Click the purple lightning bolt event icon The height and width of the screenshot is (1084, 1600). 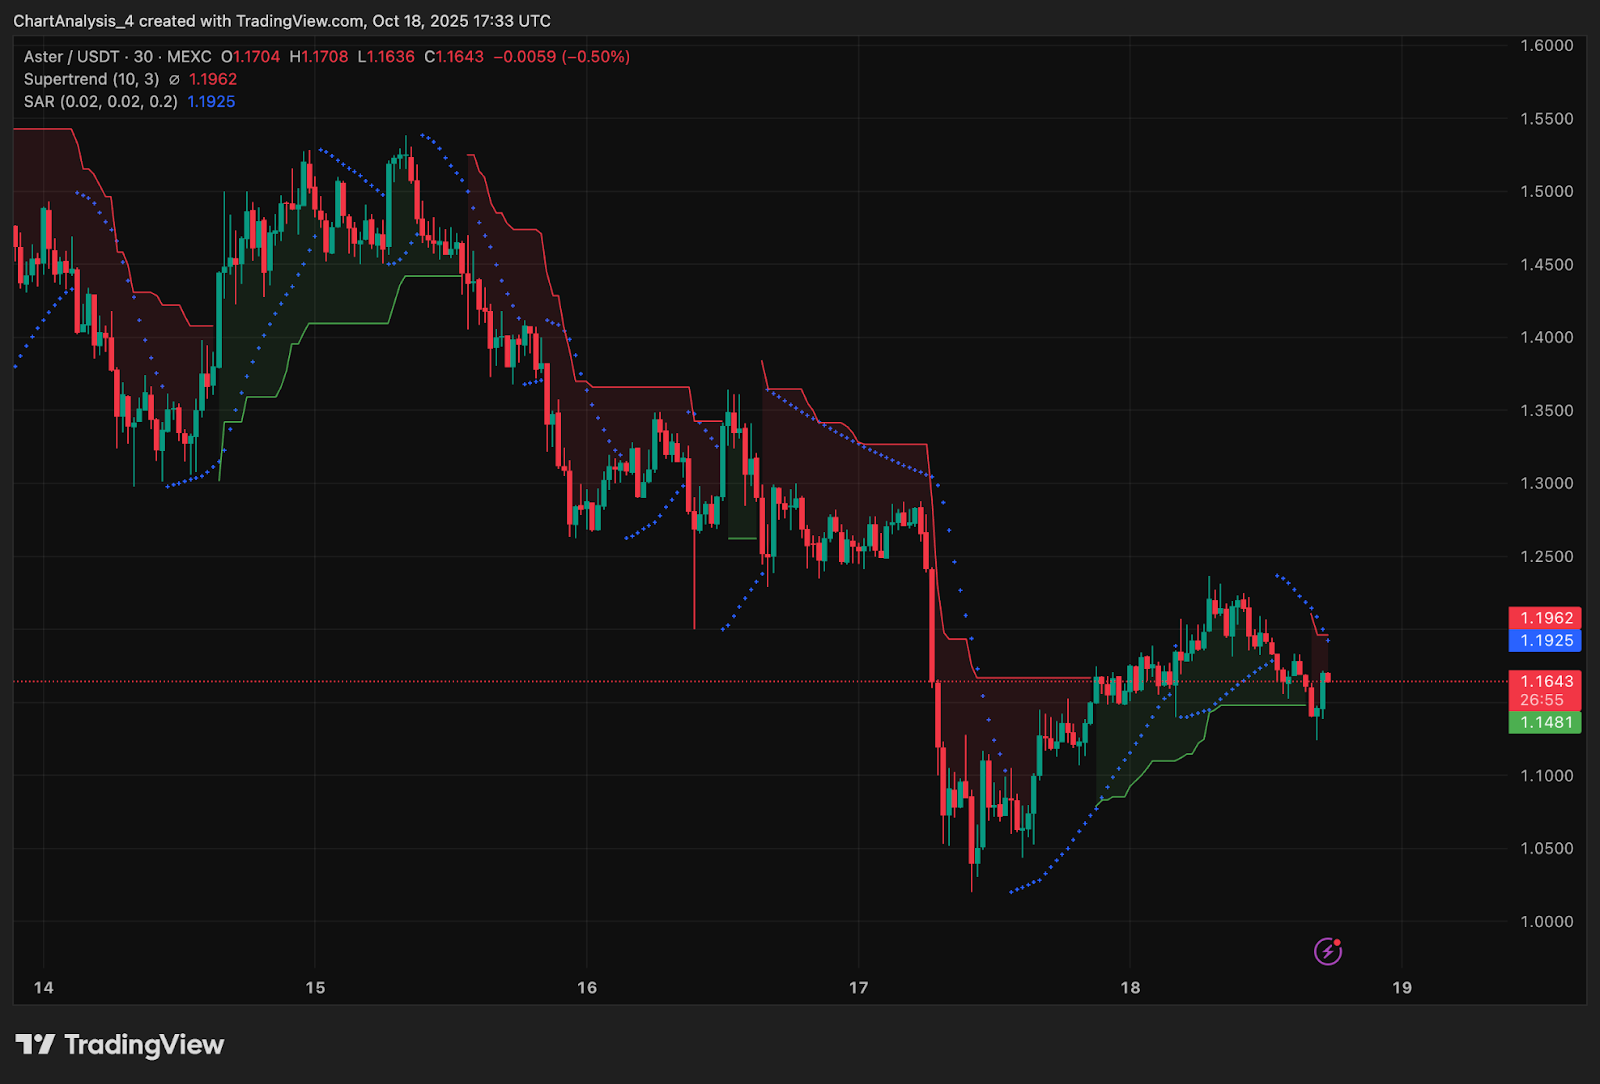click(x=1327, y=951)
